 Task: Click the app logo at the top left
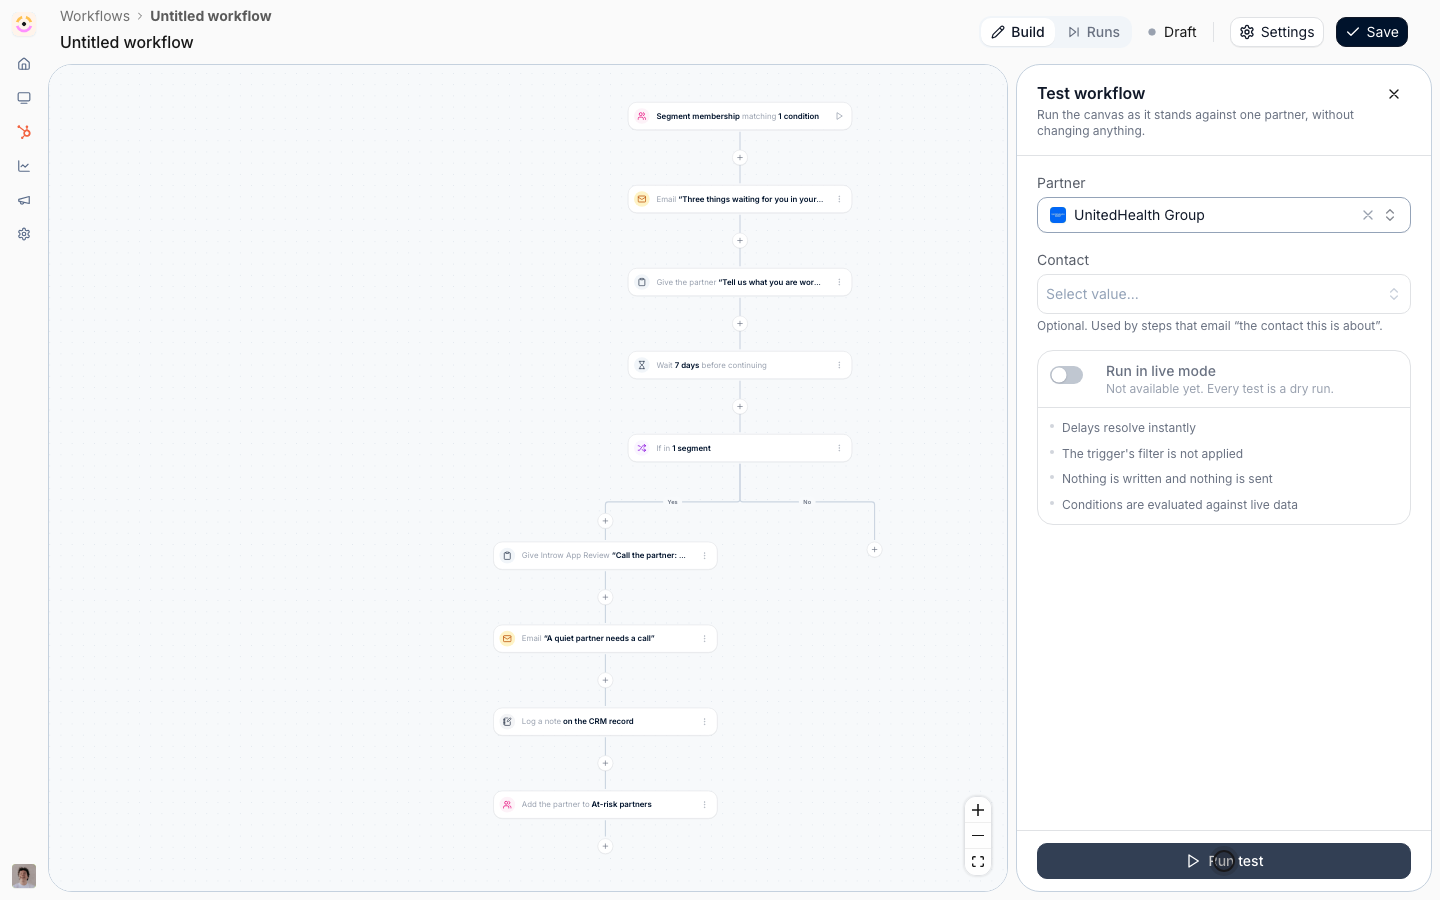(x=24, y=24)
